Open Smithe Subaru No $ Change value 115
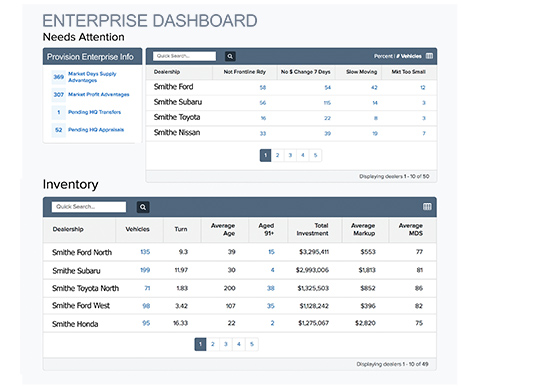This screenshot has height=386, width=546. click(x=327, y=103)
